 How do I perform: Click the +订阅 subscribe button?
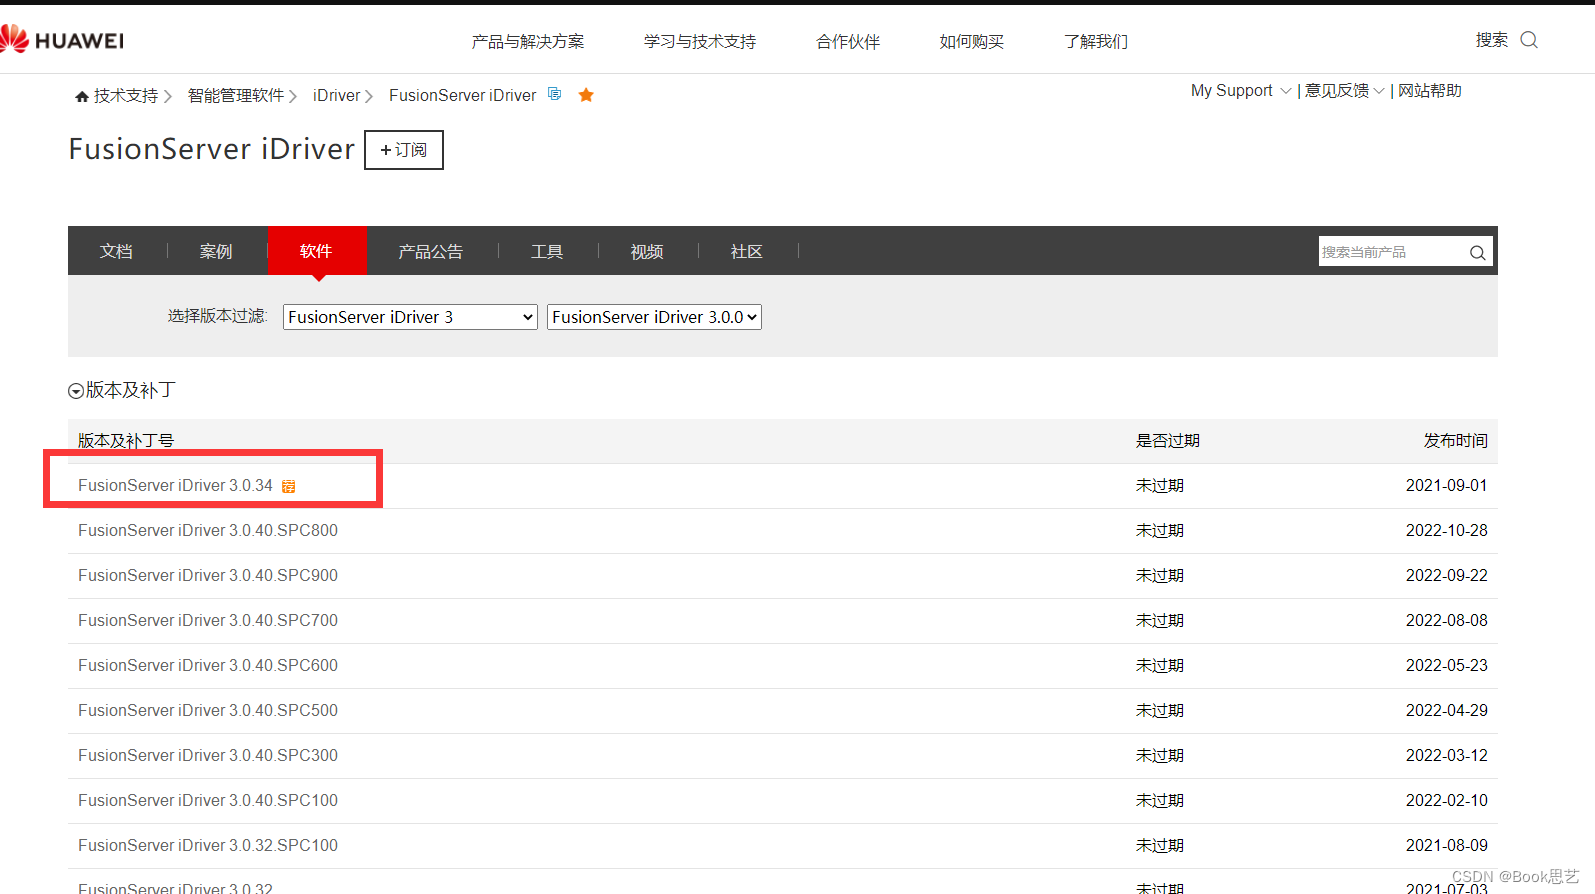[404, 150]
